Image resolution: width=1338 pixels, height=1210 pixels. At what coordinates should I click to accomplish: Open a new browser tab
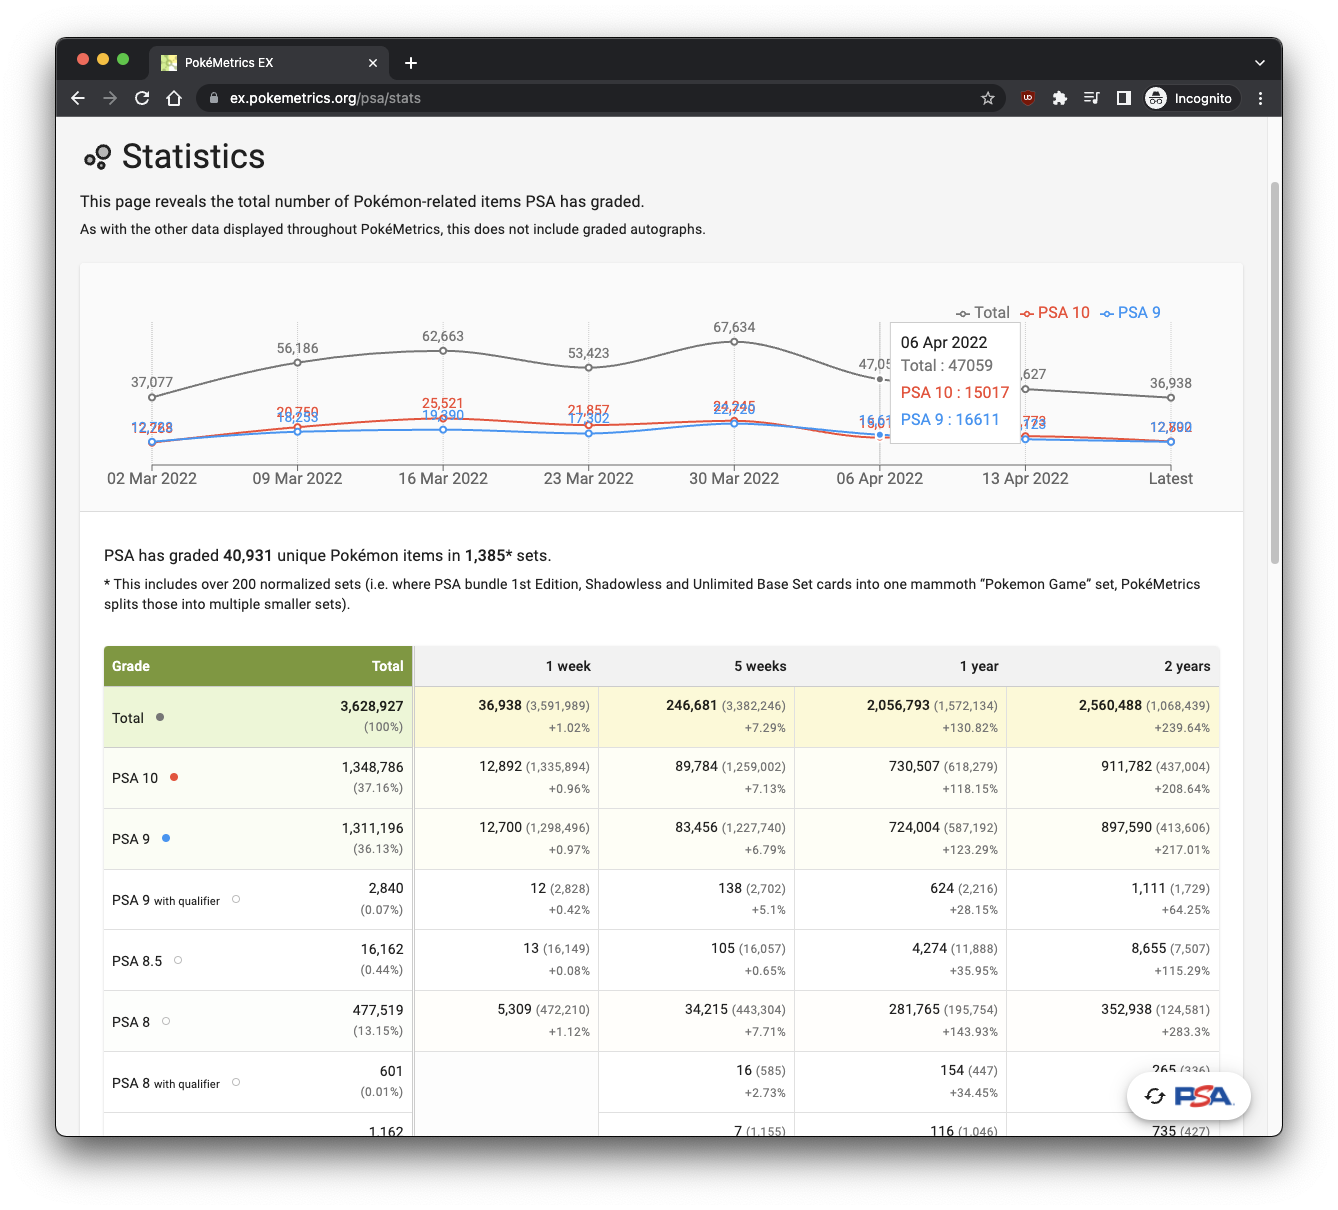pos(411,63)
